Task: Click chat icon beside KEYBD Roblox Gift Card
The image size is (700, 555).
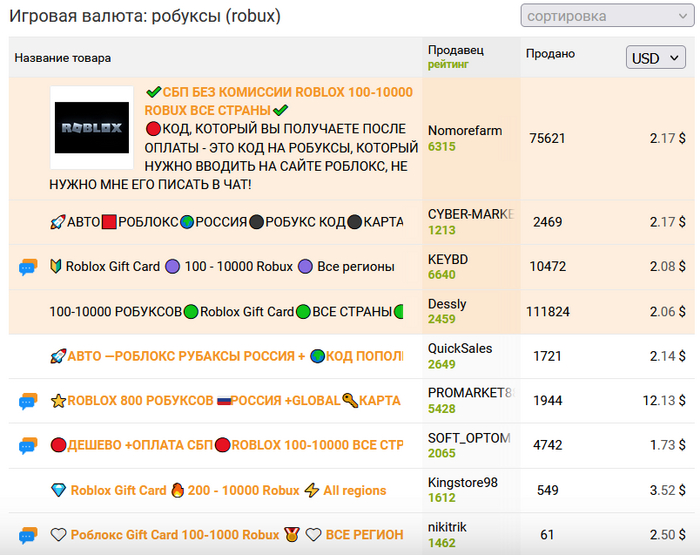Action: tap(28, 267)
